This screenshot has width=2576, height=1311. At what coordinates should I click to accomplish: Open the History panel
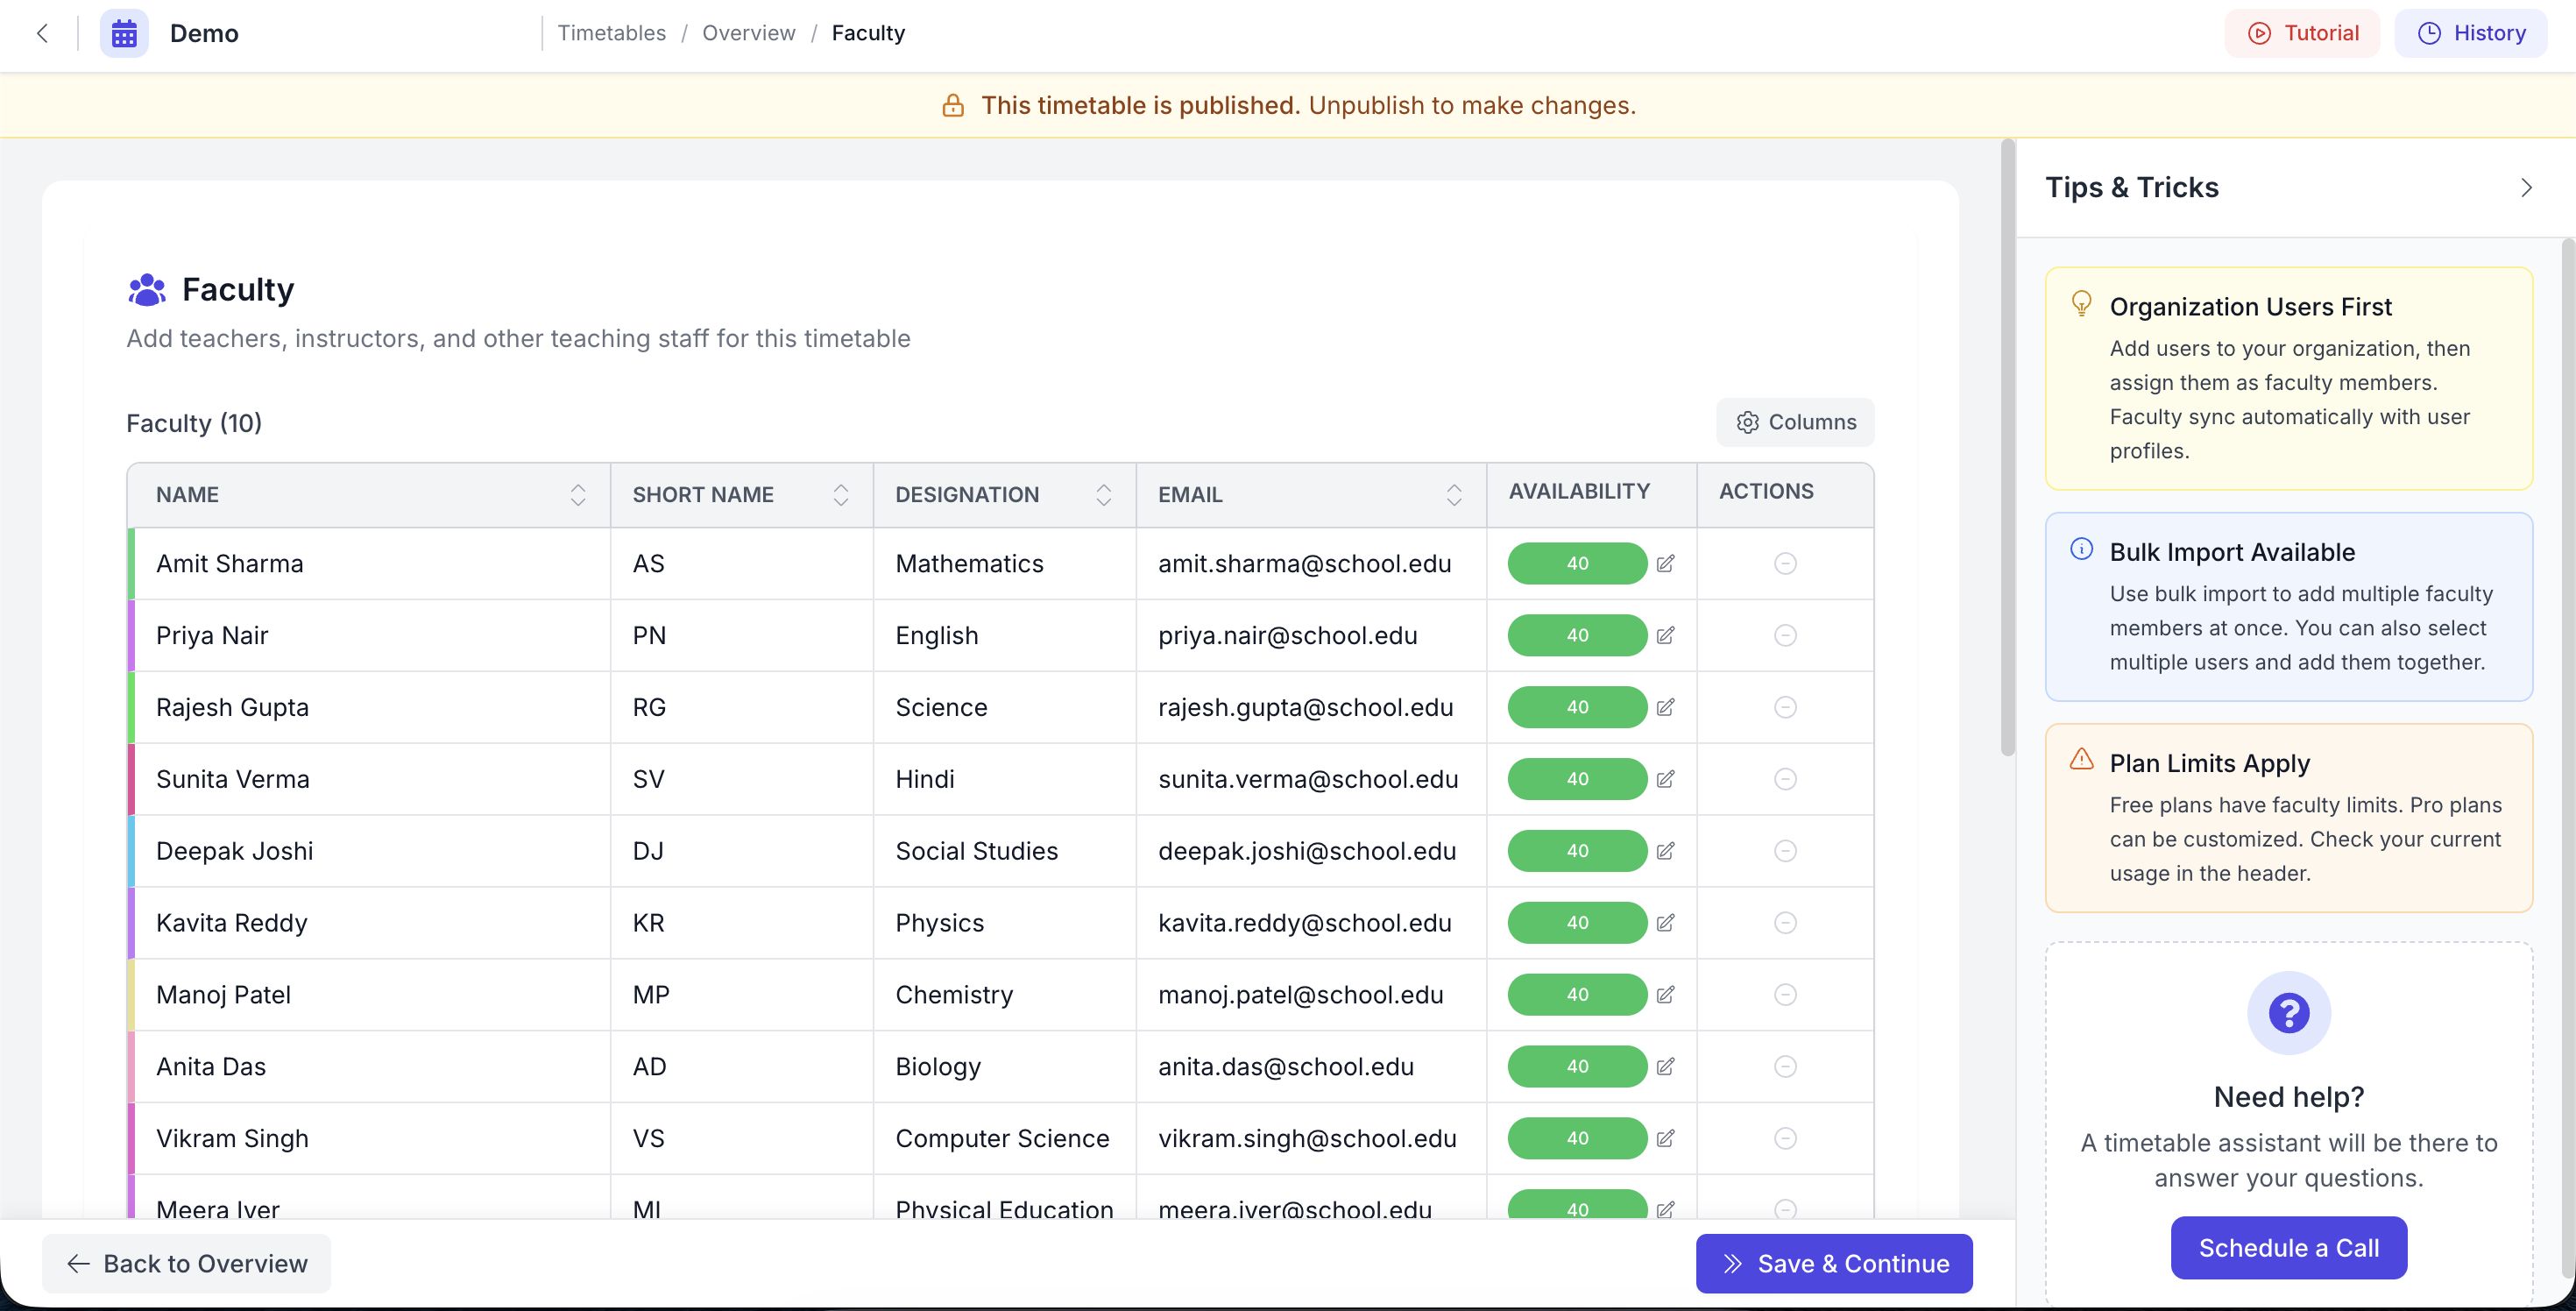2471,33
